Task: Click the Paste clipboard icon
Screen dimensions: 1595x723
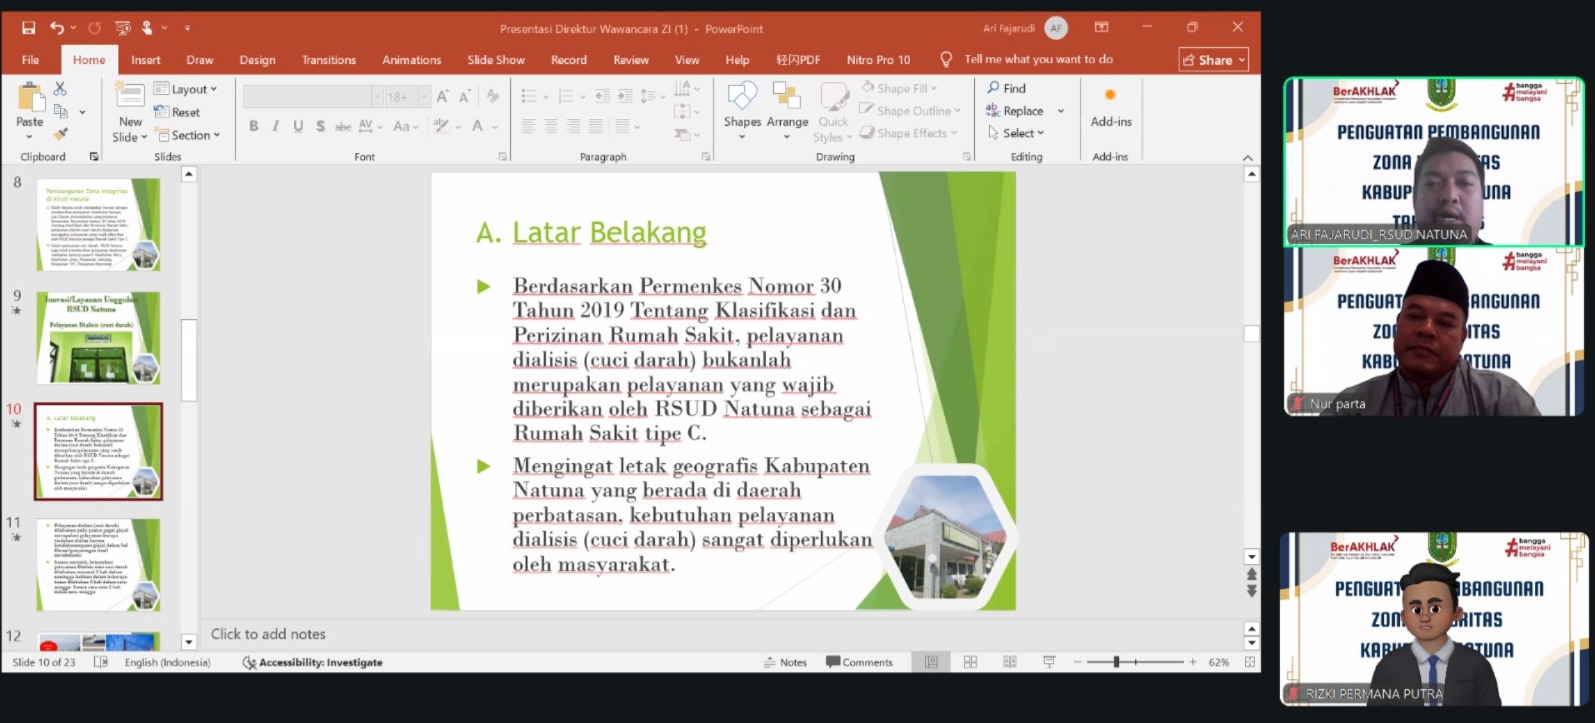Action: pyautogui.click(x=30, y=98)
